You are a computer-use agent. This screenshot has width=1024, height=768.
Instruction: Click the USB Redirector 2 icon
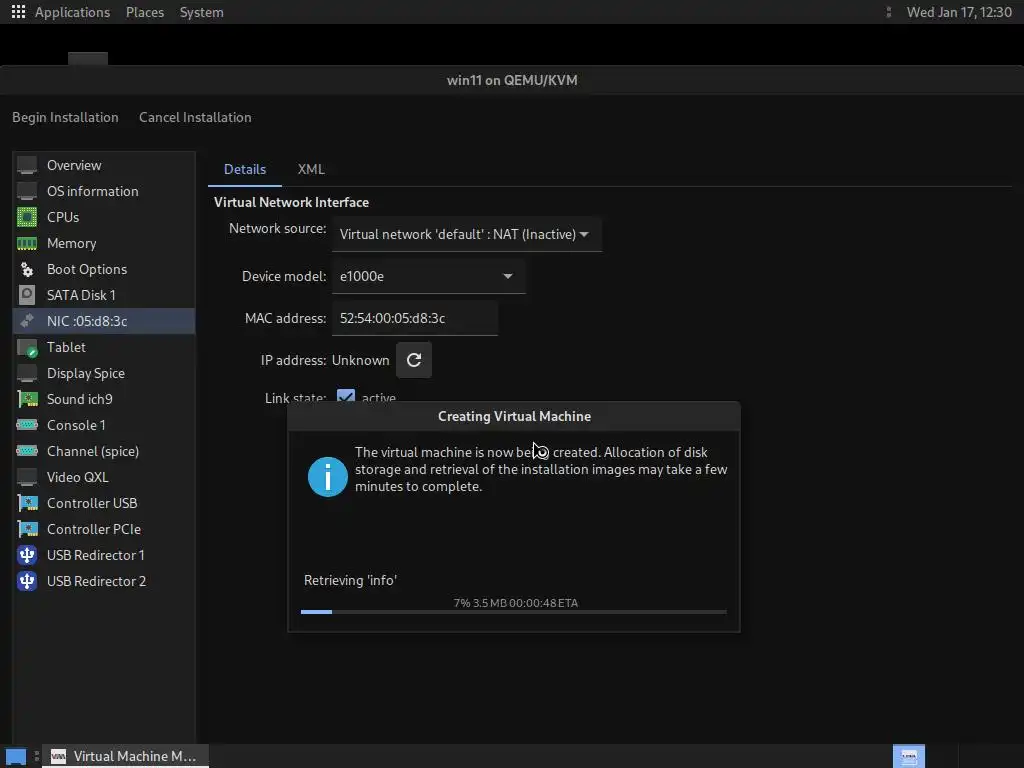27,581
